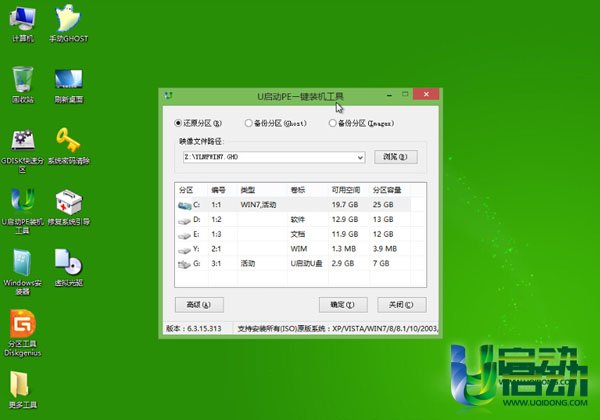Viewport: 600px width, 420px height.
Task: Open the Windows安装器 desktop icon
Action: pyautogui.click(x=23, y=272)
